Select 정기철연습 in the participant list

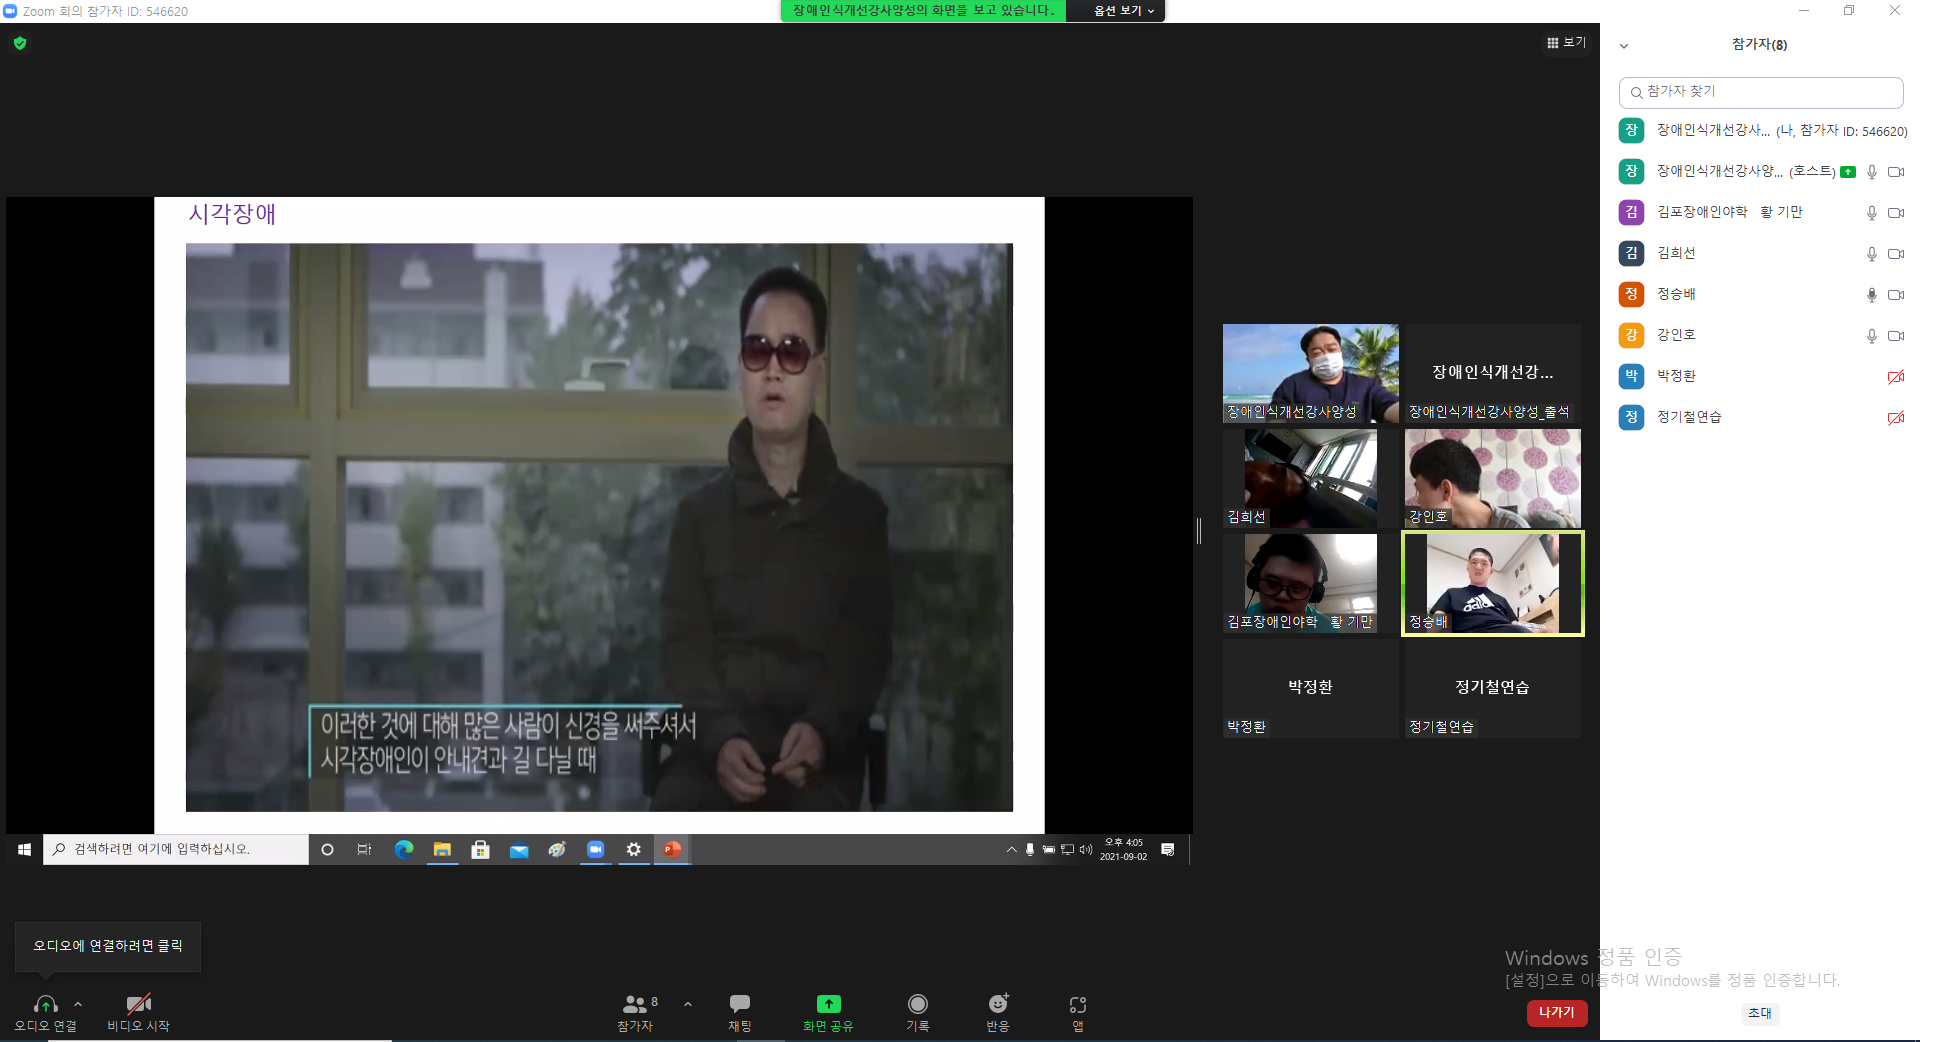(1761, 417)
